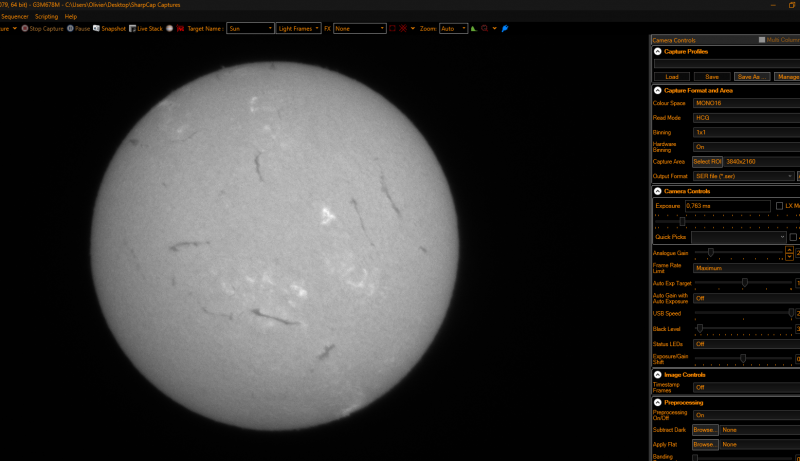Click the Select ROI button
The width and height of the screenshot is (800, 461).
click(x=707, y=162)
